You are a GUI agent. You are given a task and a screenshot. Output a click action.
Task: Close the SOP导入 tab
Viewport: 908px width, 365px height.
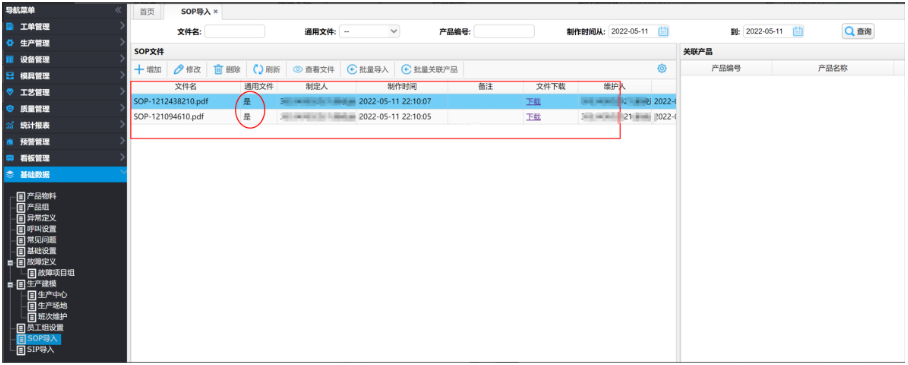point(216,12)
